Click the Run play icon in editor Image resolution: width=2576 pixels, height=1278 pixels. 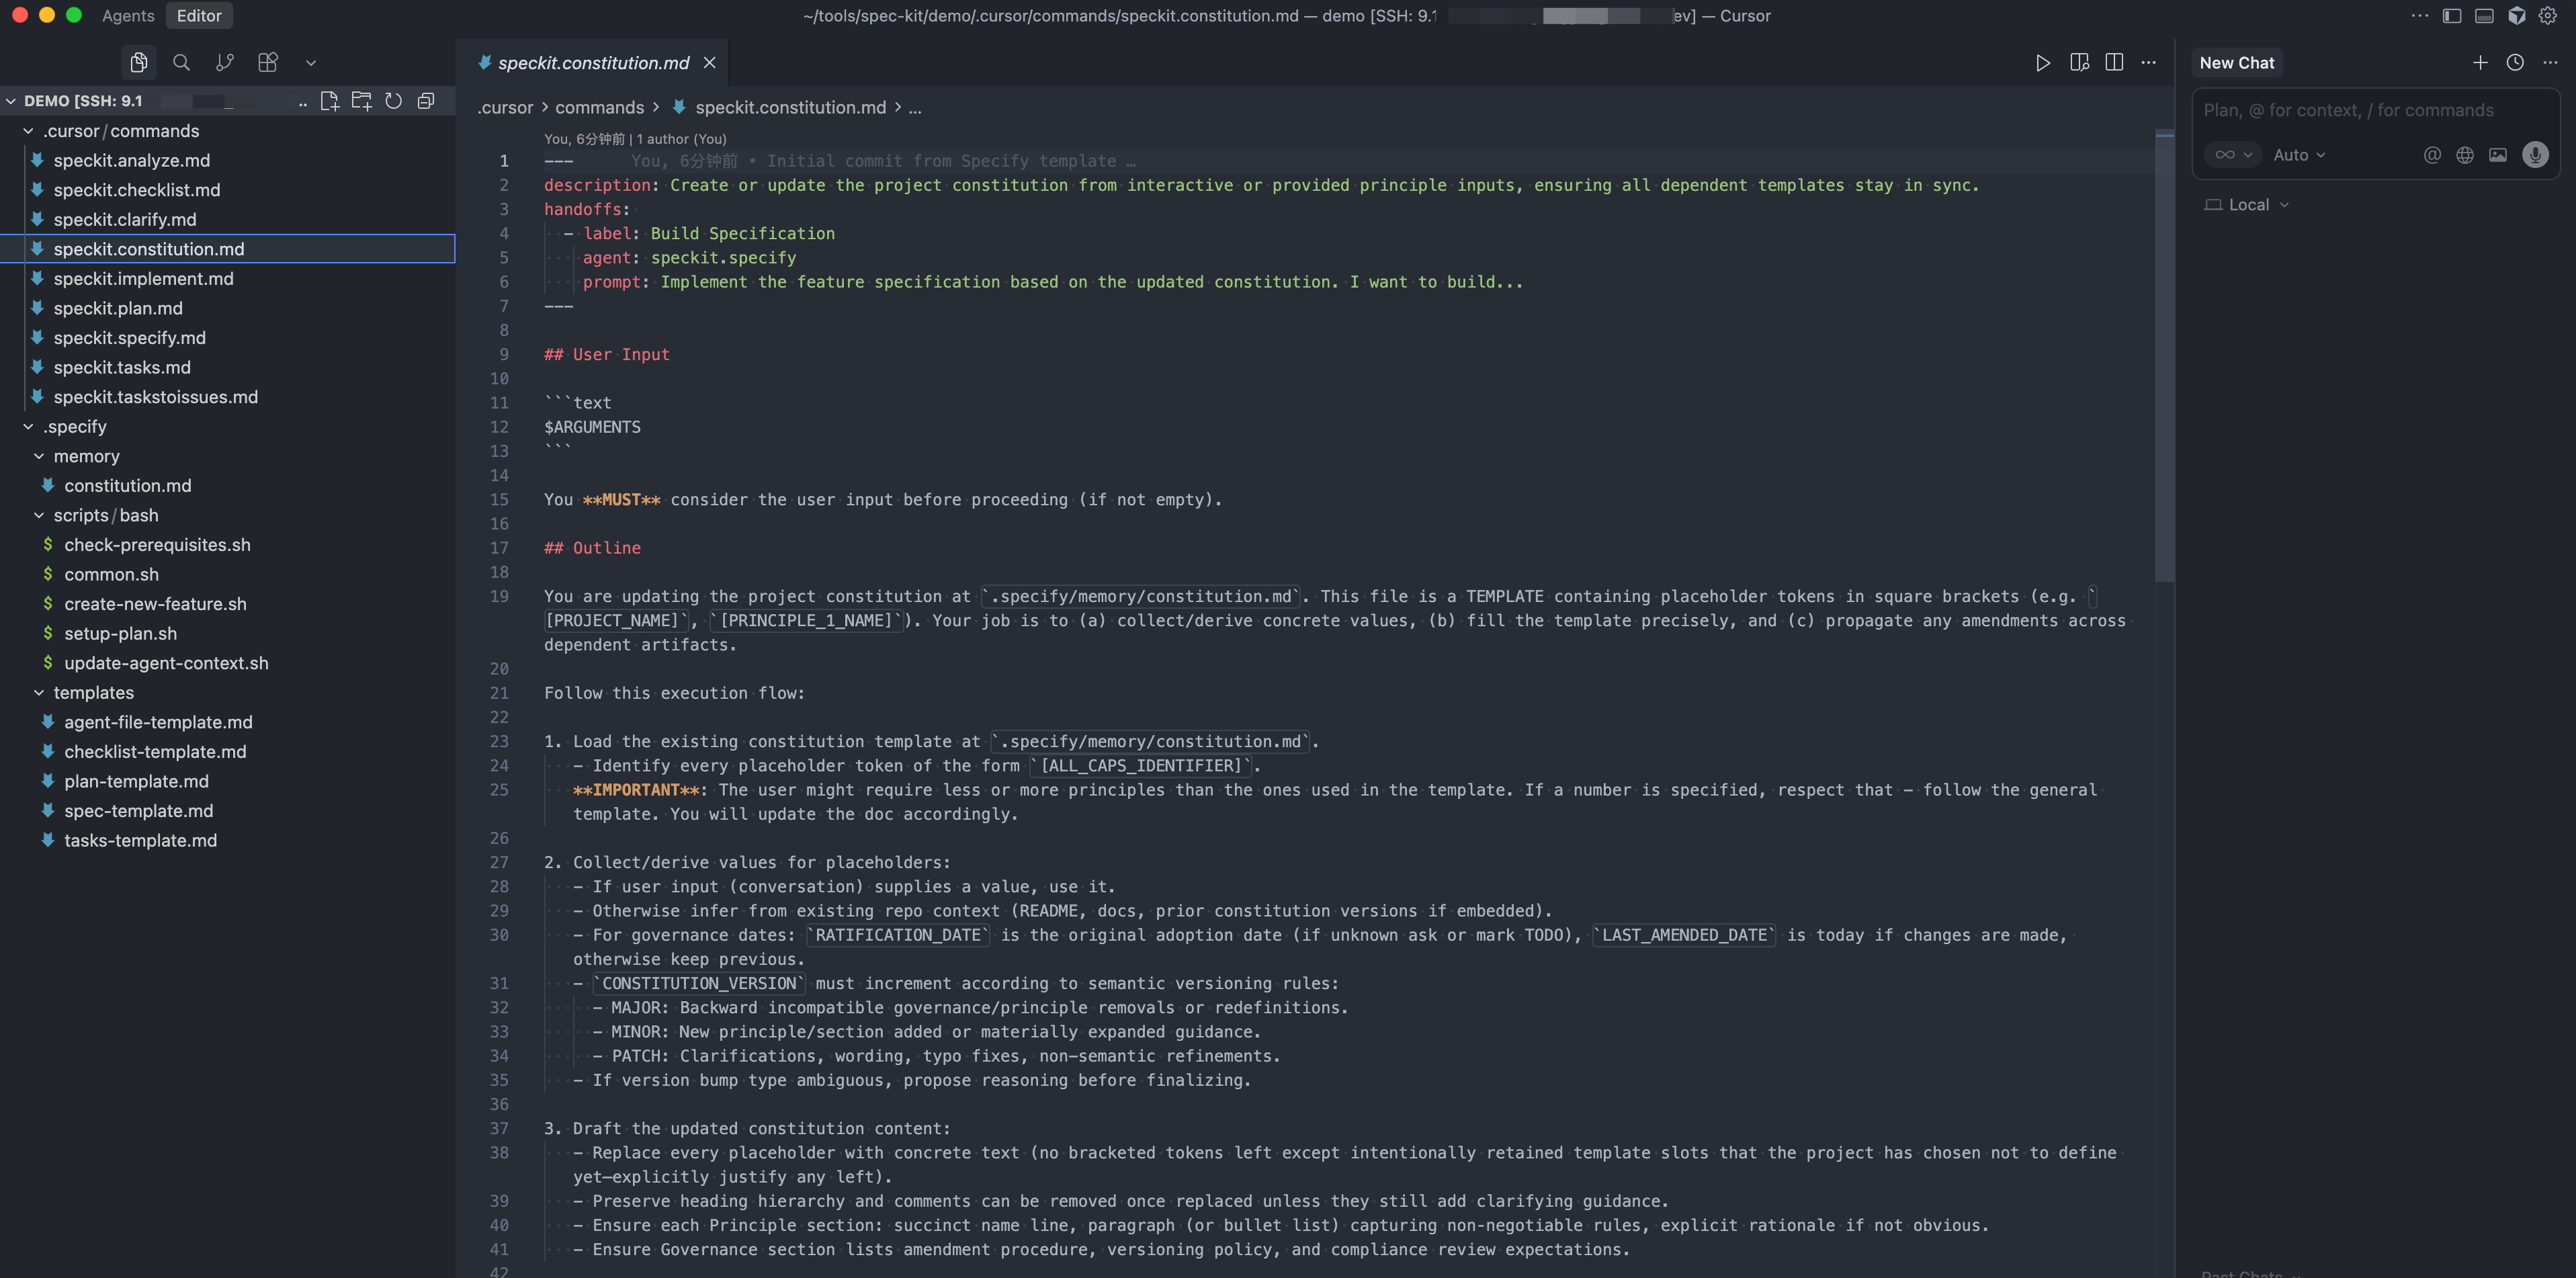(x=2042, y=63)
